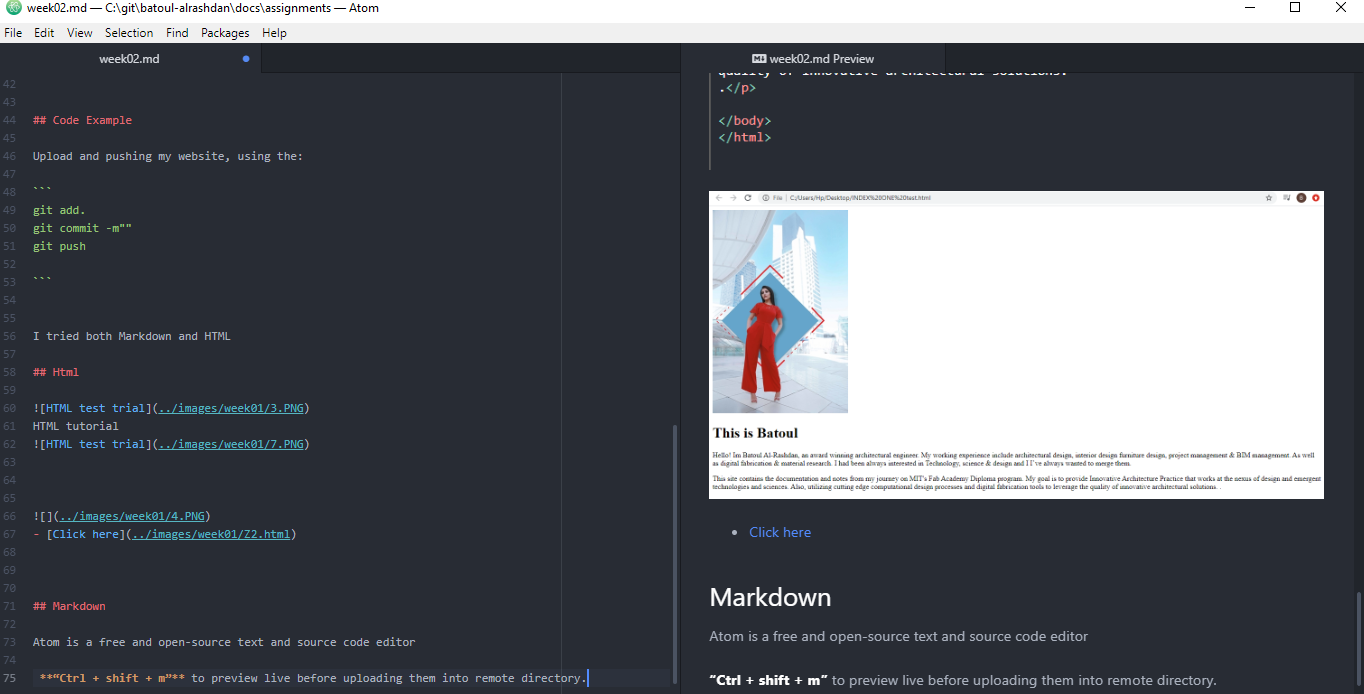Follow the ../images/week01/7.PNG link in editor
Viewport: 1364px width, 694px height.
pyautogui.click(x=231, y=444)
